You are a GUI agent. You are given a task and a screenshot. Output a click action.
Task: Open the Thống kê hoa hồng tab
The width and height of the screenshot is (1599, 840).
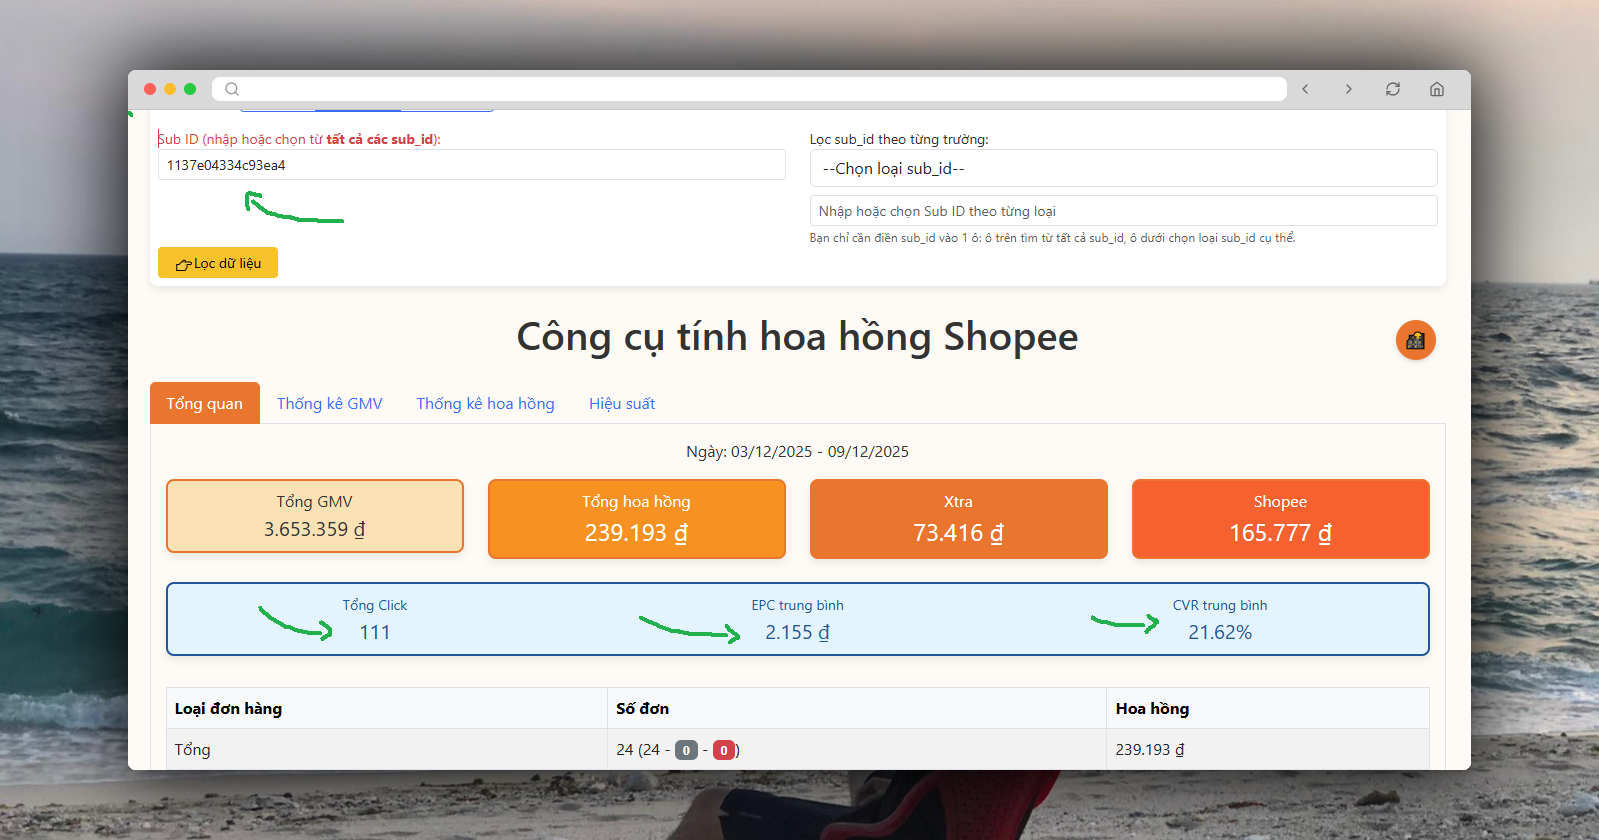click(x=485, y=404)
